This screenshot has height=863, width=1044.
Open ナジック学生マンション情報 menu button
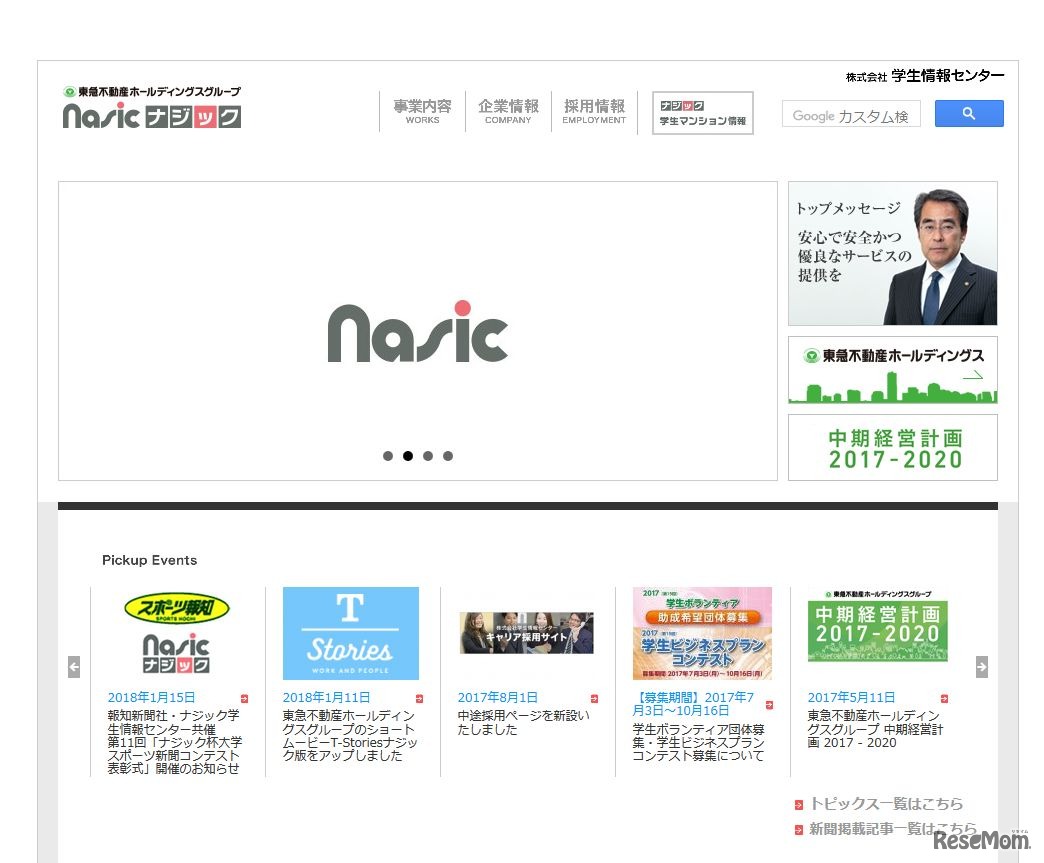tap(702, 113)
